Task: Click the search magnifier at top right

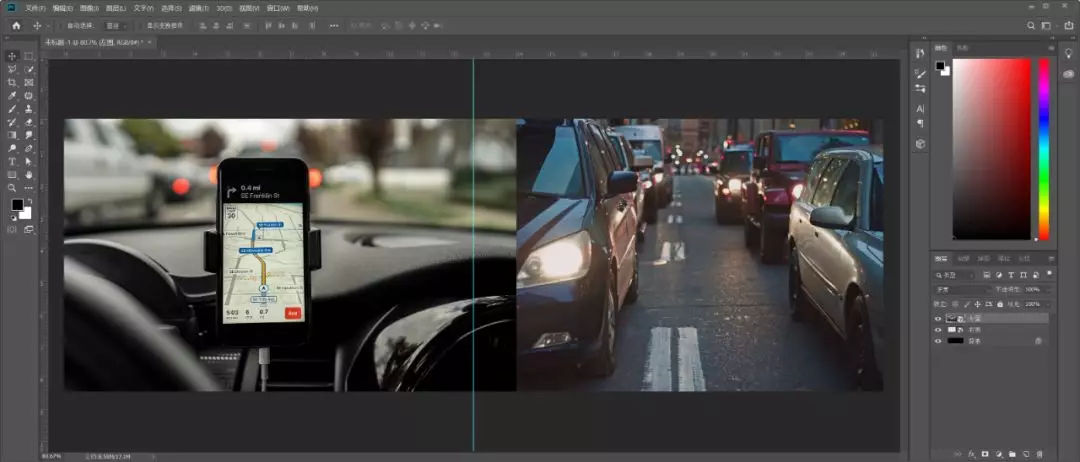Action: coord(1031,25)
